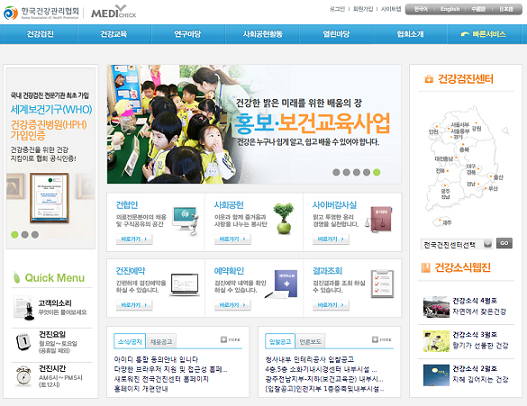This screenshot has width=527, height=406.
Task: Click the computer monitor icon in 건협인
Action: (x=186, y=220)
